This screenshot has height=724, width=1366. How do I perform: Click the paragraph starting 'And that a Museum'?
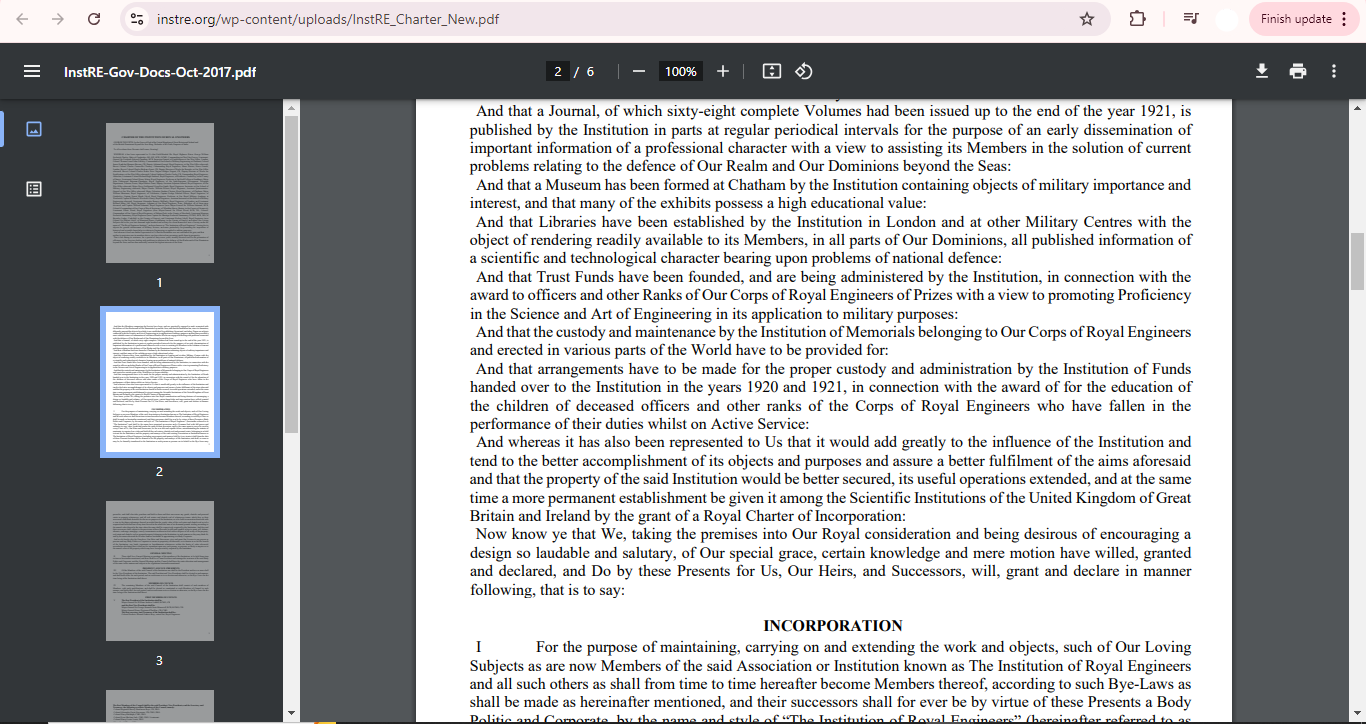(x=831, y=194)
